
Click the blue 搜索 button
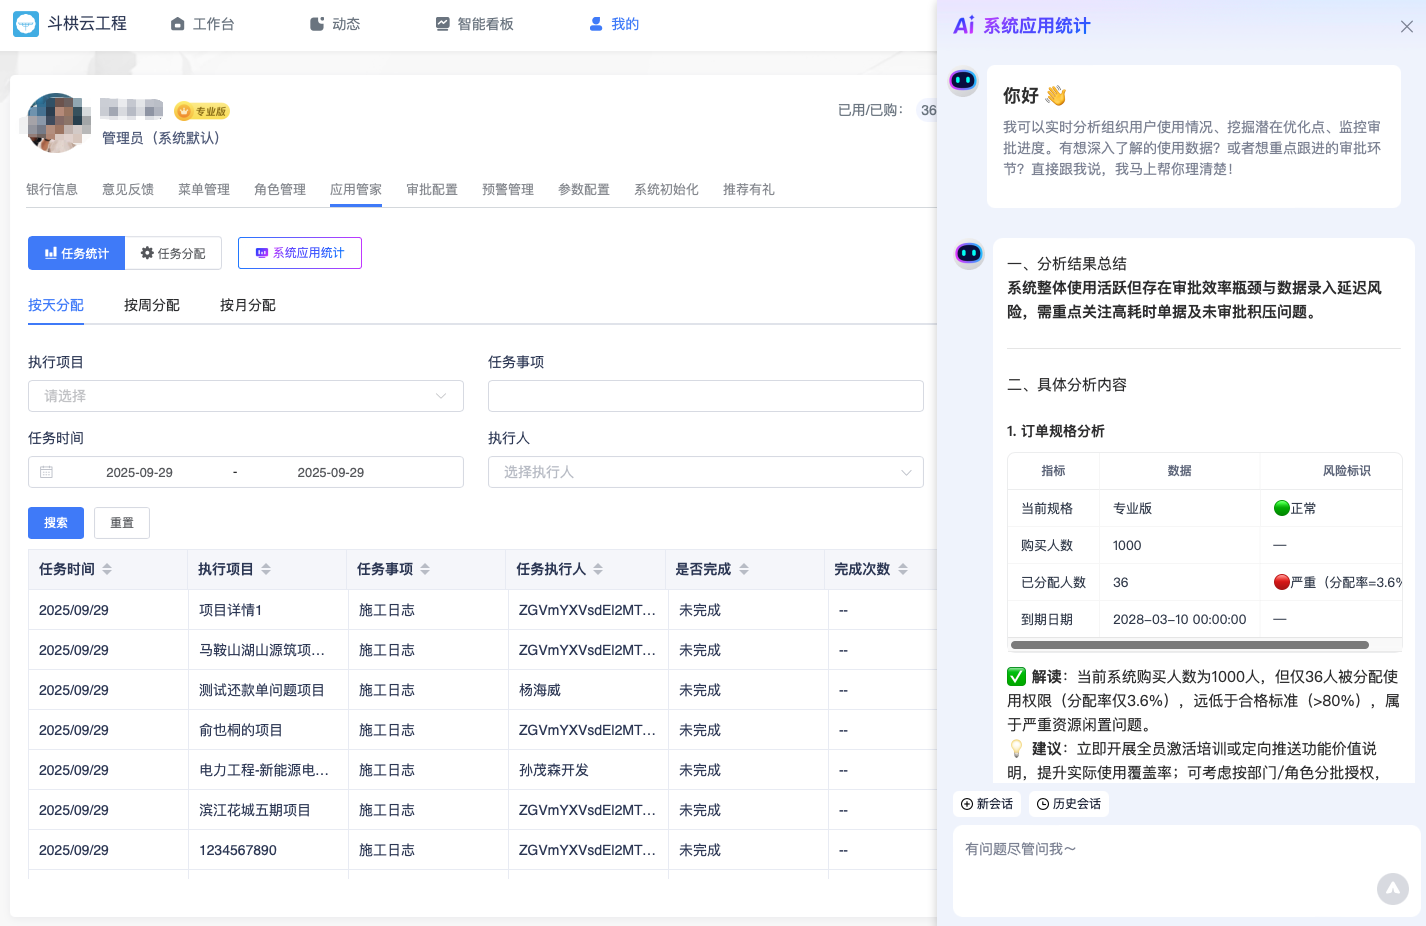[x=56, y=523]
